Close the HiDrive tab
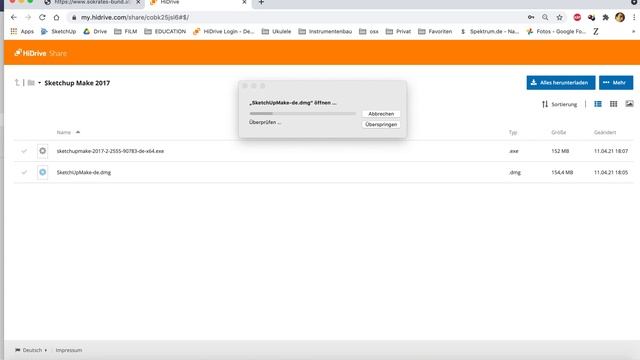640x360 pixels. point(244,2)
